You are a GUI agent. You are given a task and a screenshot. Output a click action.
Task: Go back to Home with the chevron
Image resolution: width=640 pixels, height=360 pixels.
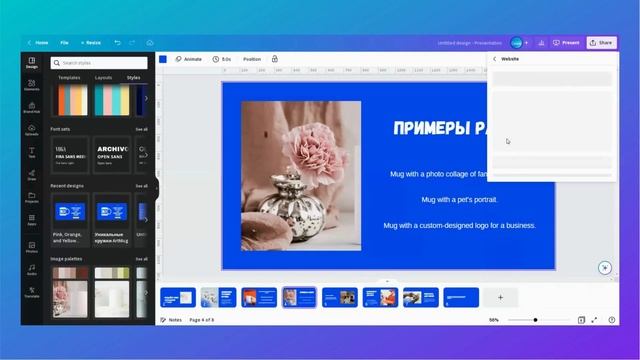(29, 42)
